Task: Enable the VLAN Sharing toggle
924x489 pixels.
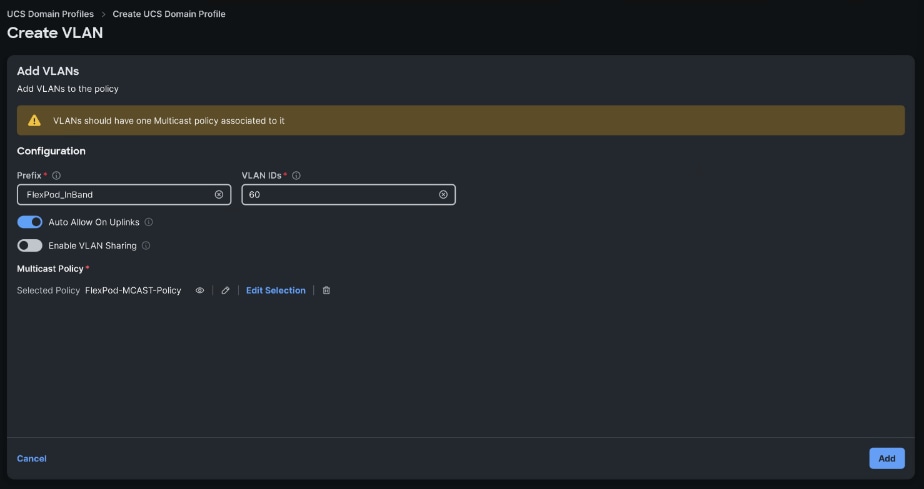Action: click(x=29, y=246)
